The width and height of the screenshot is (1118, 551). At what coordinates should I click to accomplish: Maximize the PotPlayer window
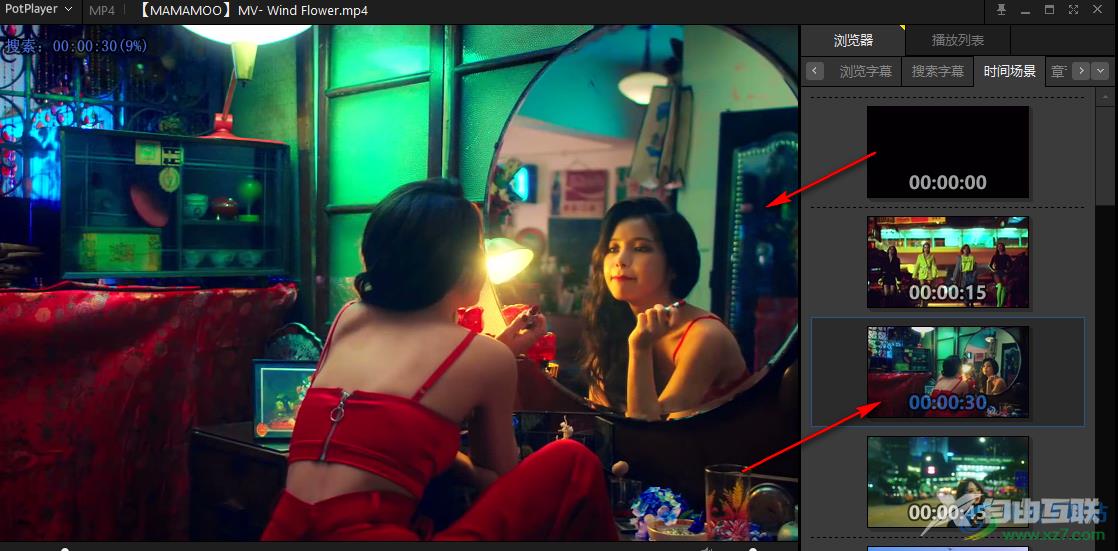click(1049, 10)
